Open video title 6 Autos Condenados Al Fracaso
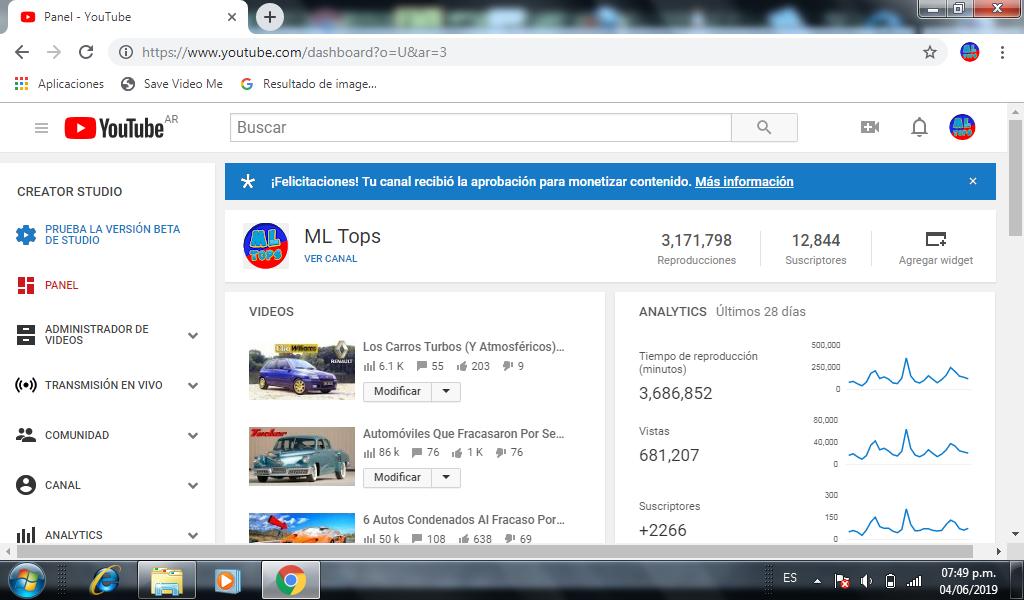Image resolution: width=1024 pixels, height=600 pixels. click(x=464, y=520)
